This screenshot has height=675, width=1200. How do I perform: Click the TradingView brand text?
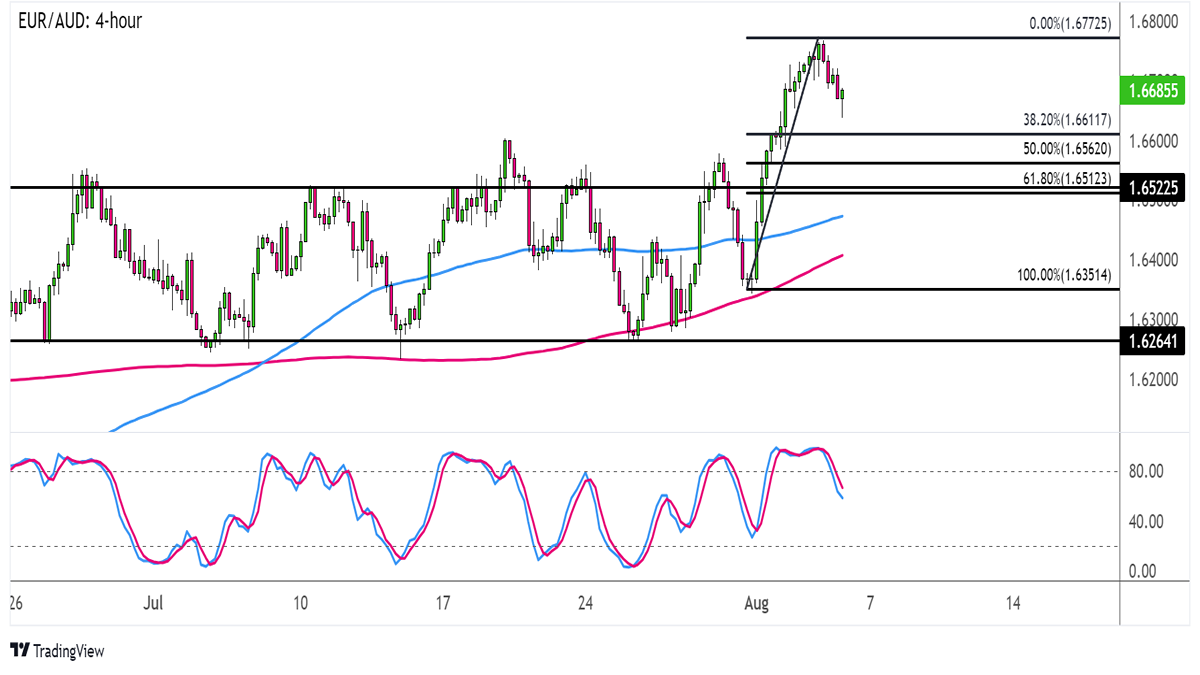point(68,651)
